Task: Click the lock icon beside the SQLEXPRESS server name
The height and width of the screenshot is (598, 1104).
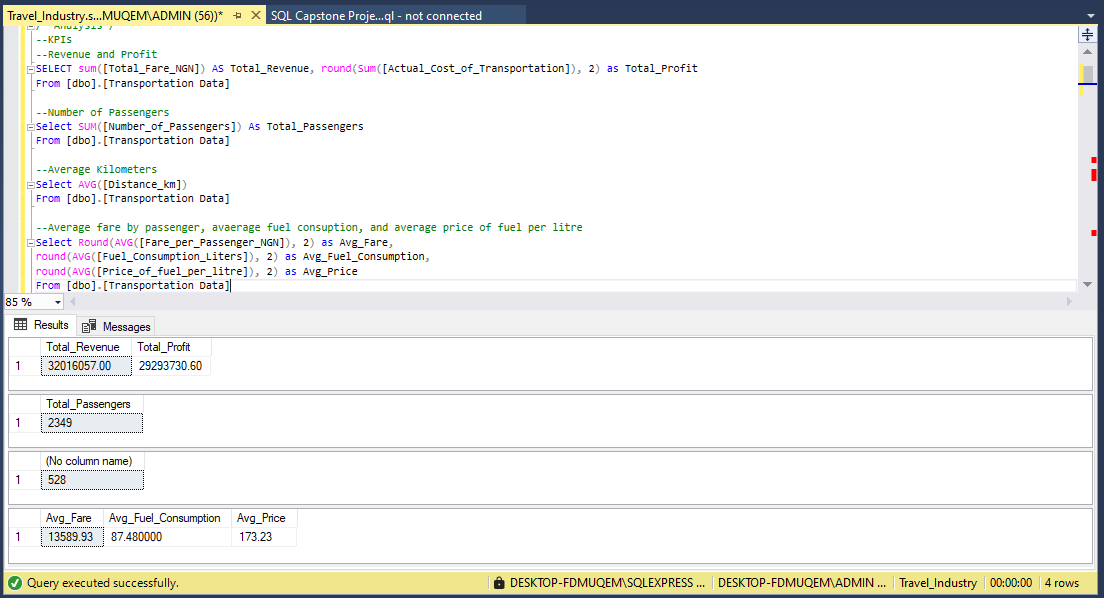Action: (x=499, y=582)
